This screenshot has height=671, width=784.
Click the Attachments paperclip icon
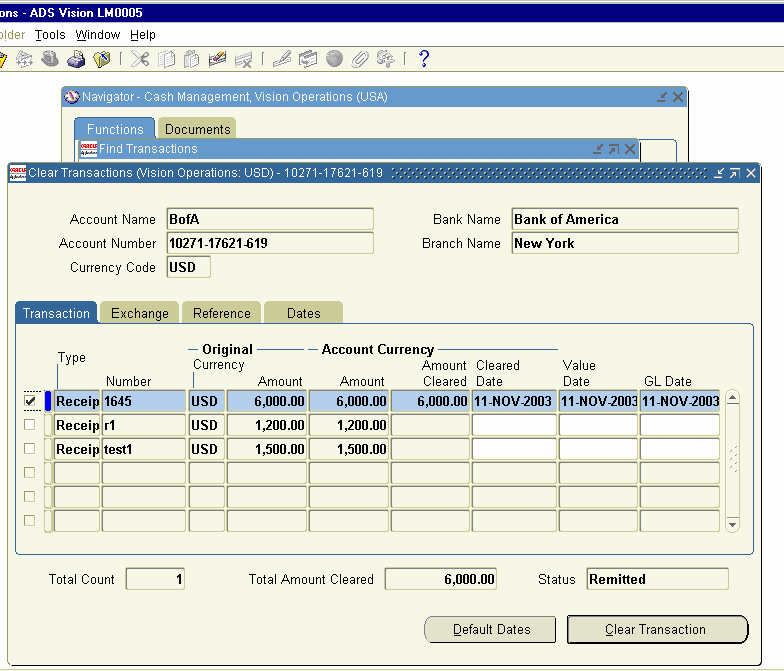coord(360,59)
